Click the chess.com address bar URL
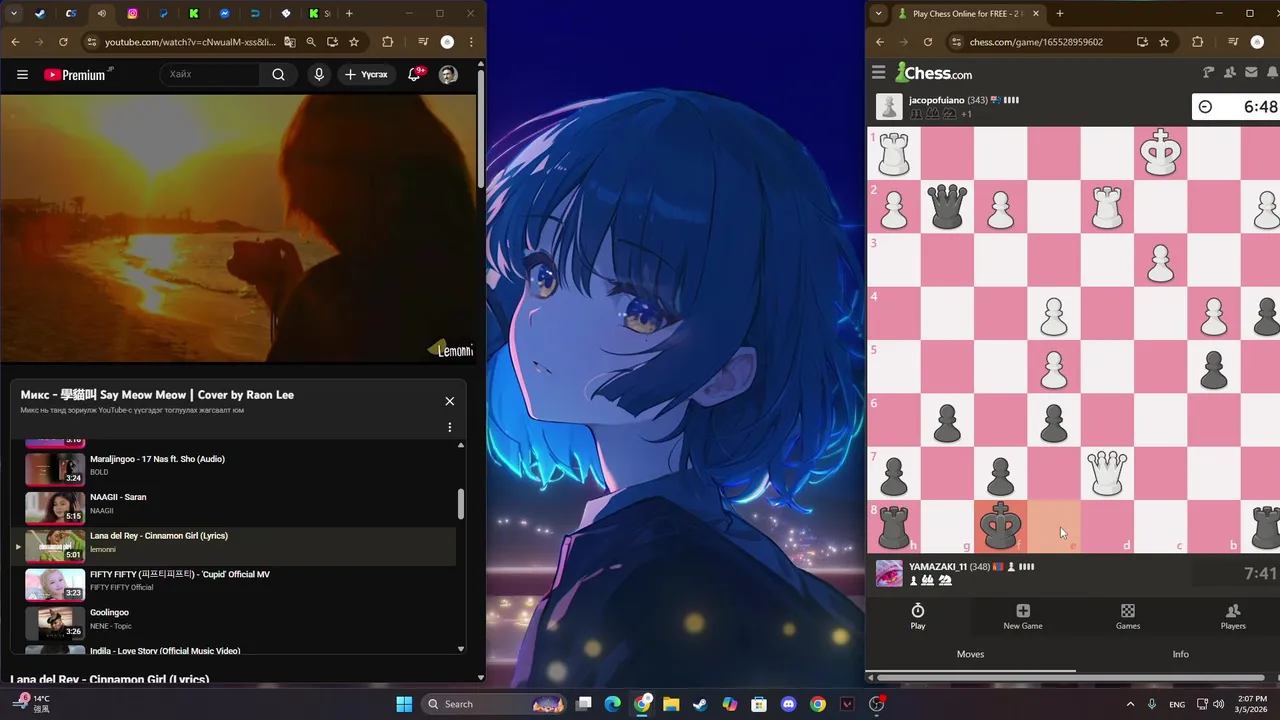The image size is (1280, 720). click(x=1036, y=42)
